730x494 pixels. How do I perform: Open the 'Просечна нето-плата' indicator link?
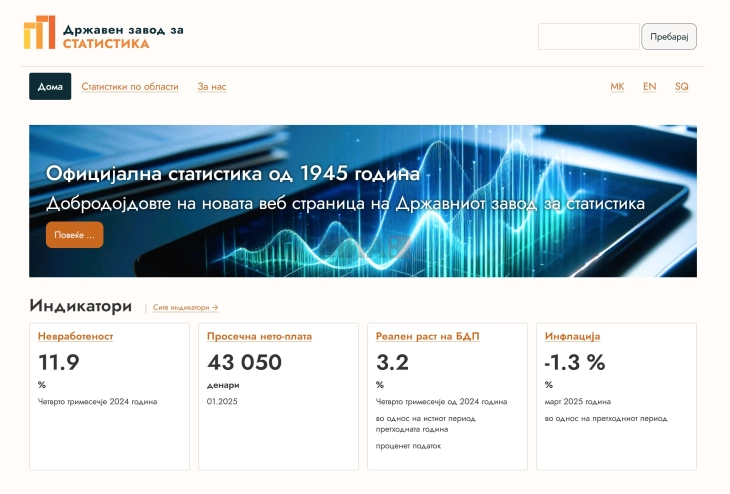pos(259,336)
